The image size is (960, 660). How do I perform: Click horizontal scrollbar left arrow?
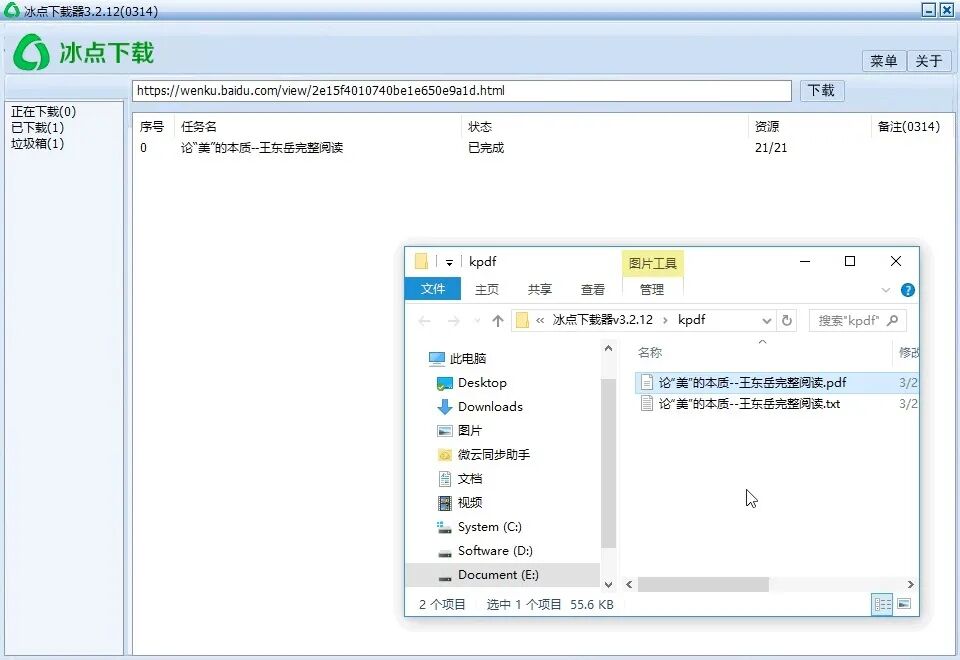pyautogui.click(x=629, y=585)
